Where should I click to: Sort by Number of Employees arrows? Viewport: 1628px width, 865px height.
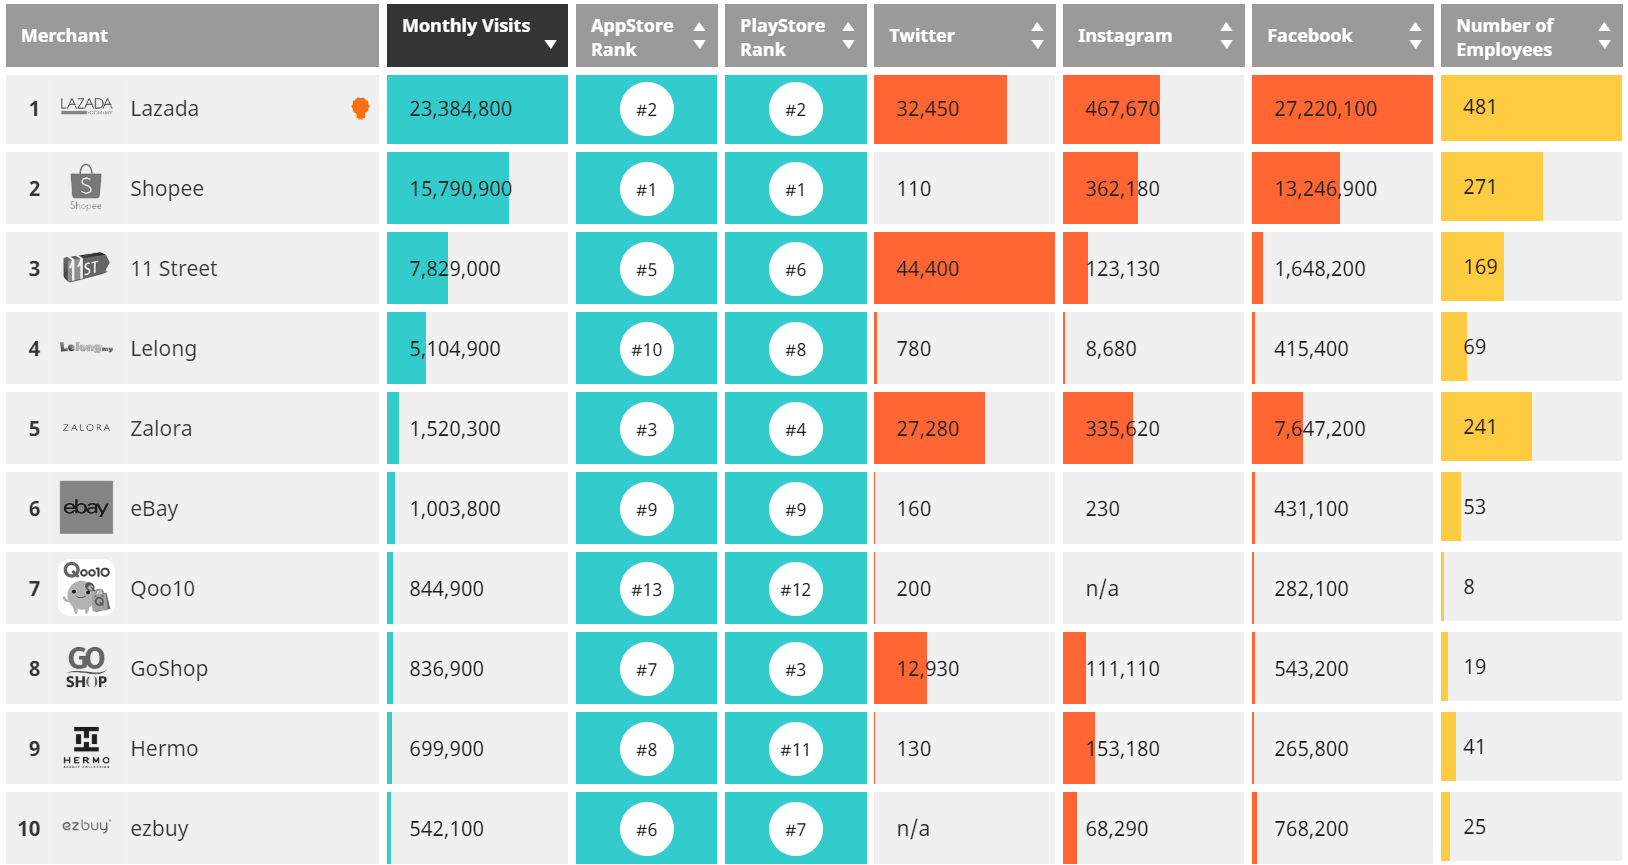1604,36
